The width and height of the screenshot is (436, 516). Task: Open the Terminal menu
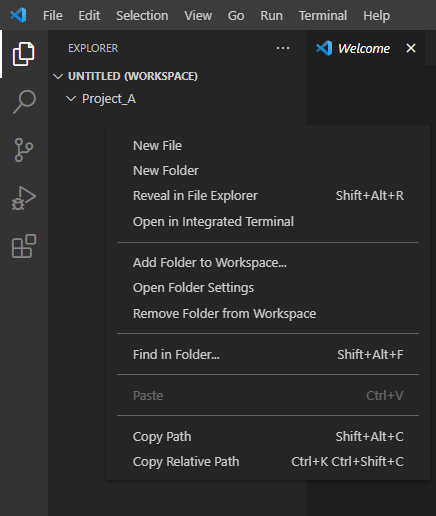point(323,16)
